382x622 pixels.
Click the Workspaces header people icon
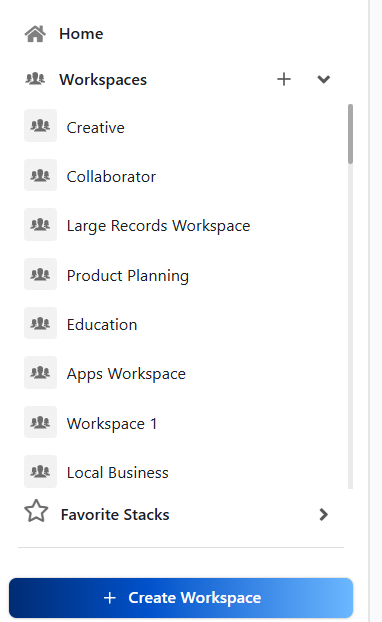[35, 79]
